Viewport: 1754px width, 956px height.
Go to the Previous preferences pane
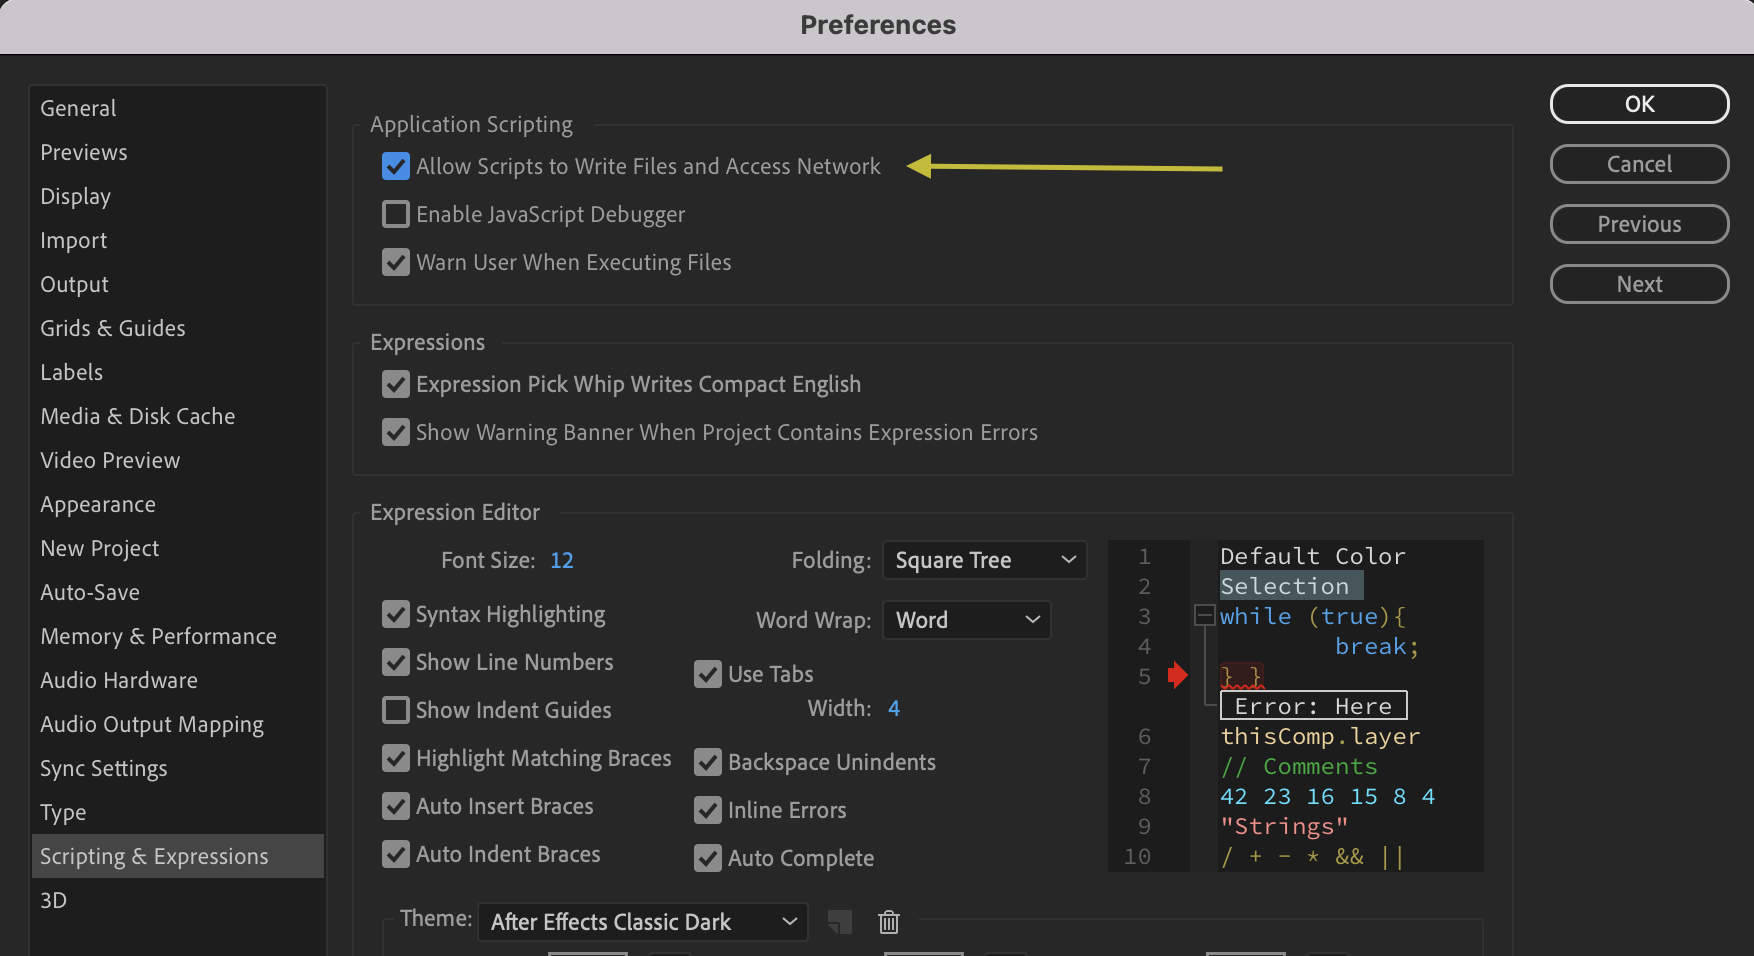(1639, 224)
